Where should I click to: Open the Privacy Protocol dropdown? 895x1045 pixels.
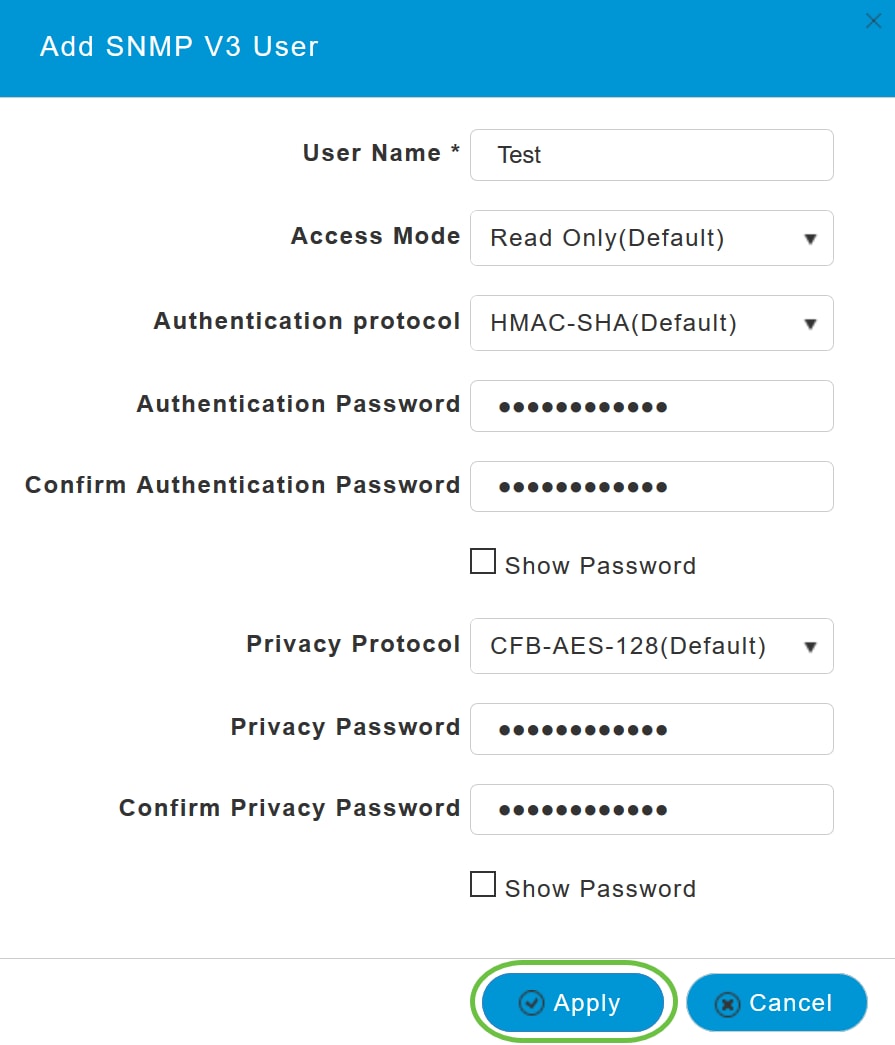[x=651, y=646]
